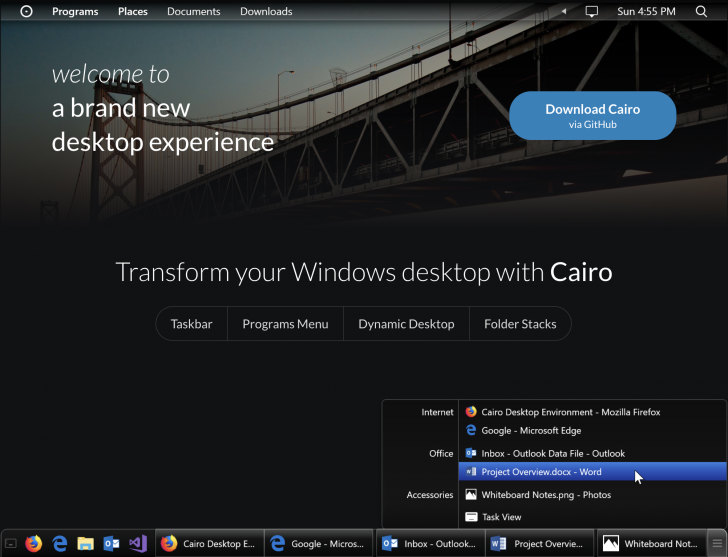This screenshot has height=557, width=728.
Task: Click the Office category label
Action: (x=441, y=453)
